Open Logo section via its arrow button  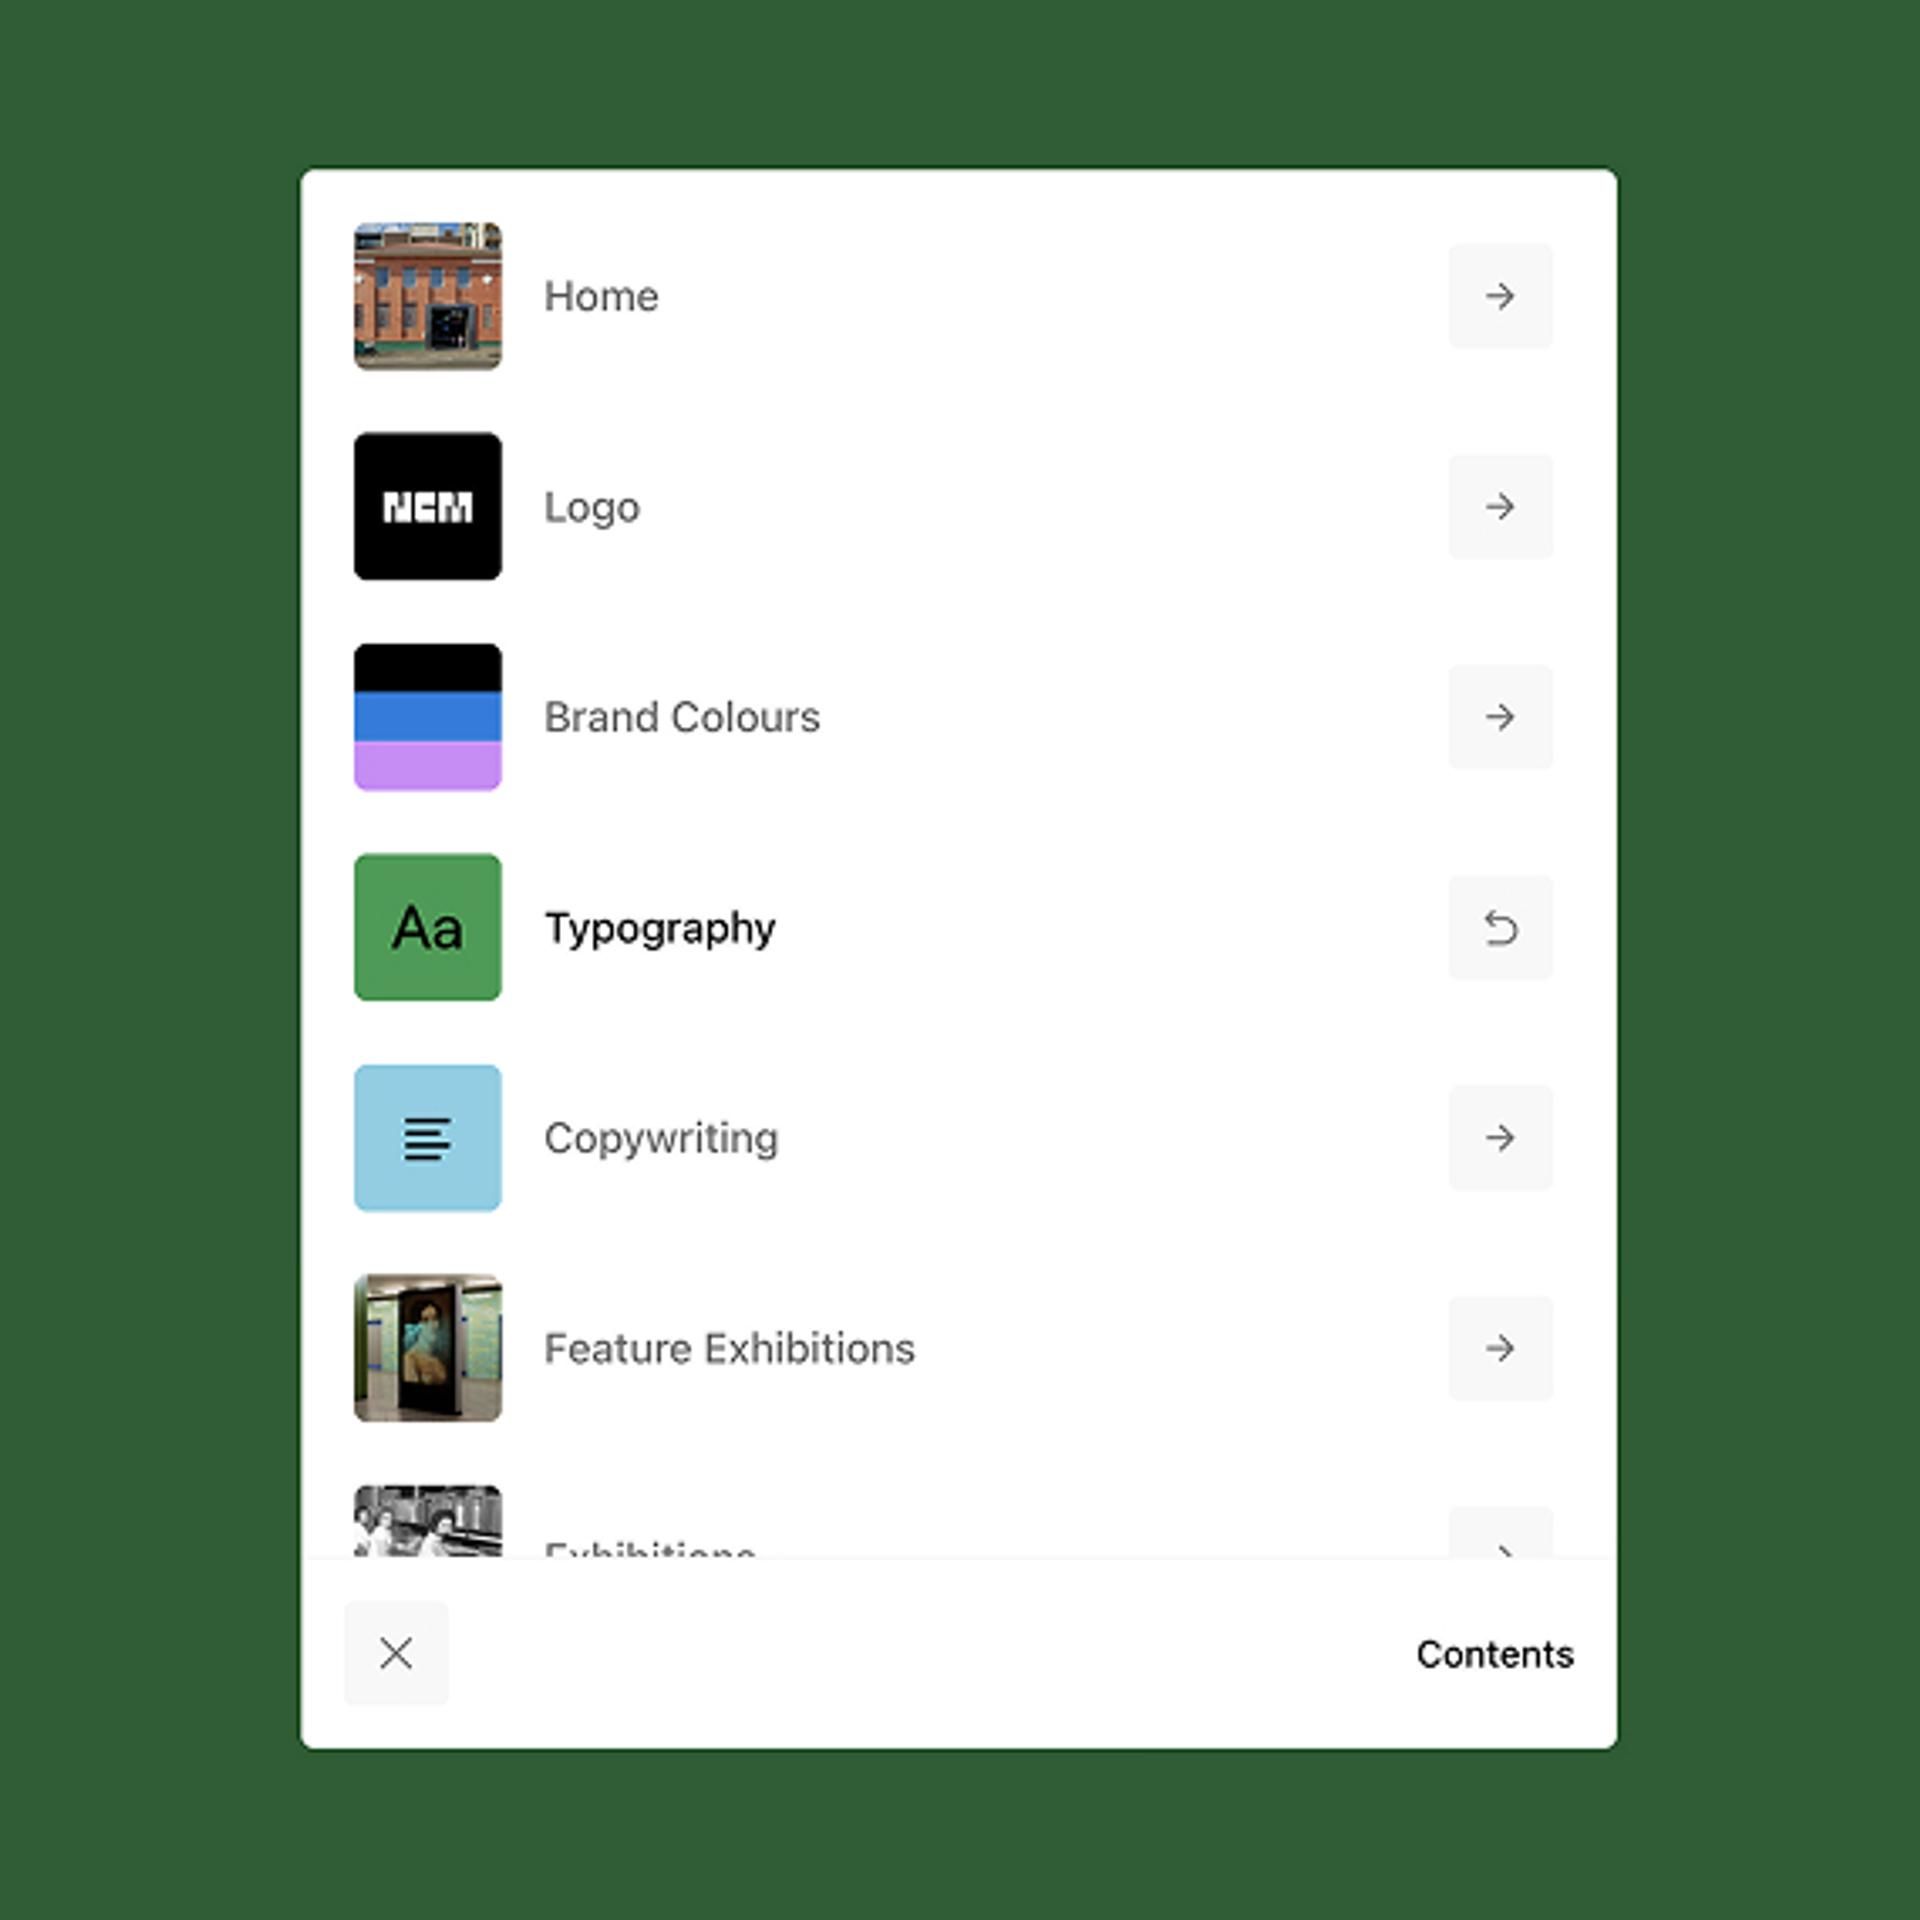pyautogui.click(x=1500, y=507)
